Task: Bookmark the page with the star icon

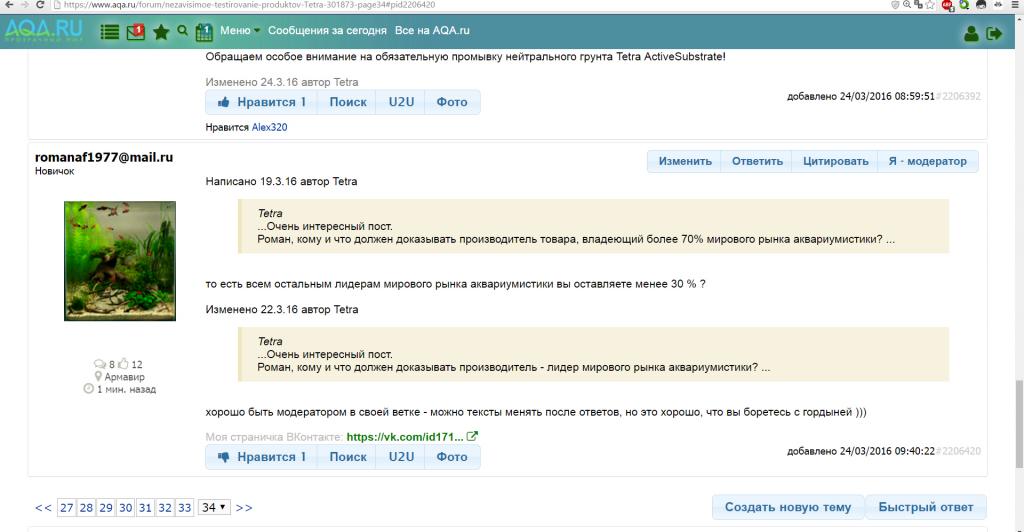Action: [x=930, y=5]
